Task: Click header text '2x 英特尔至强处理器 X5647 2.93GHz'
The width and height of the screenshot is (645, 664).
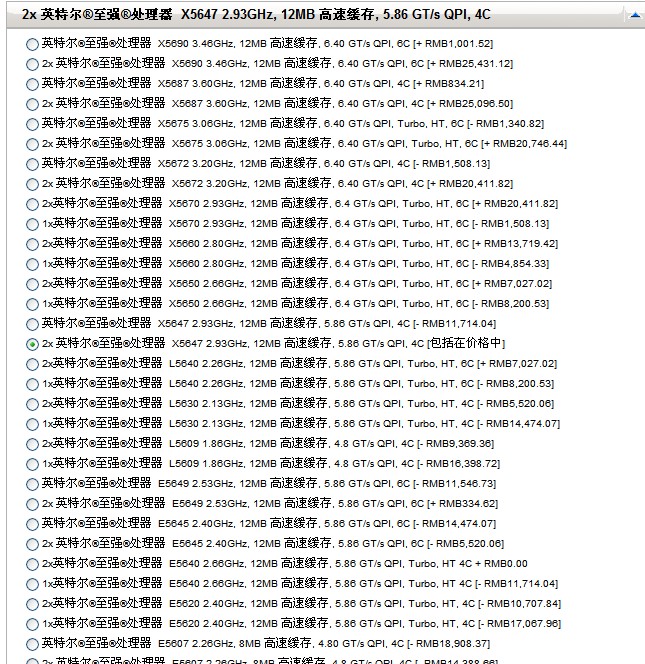Action: point(147,14)
